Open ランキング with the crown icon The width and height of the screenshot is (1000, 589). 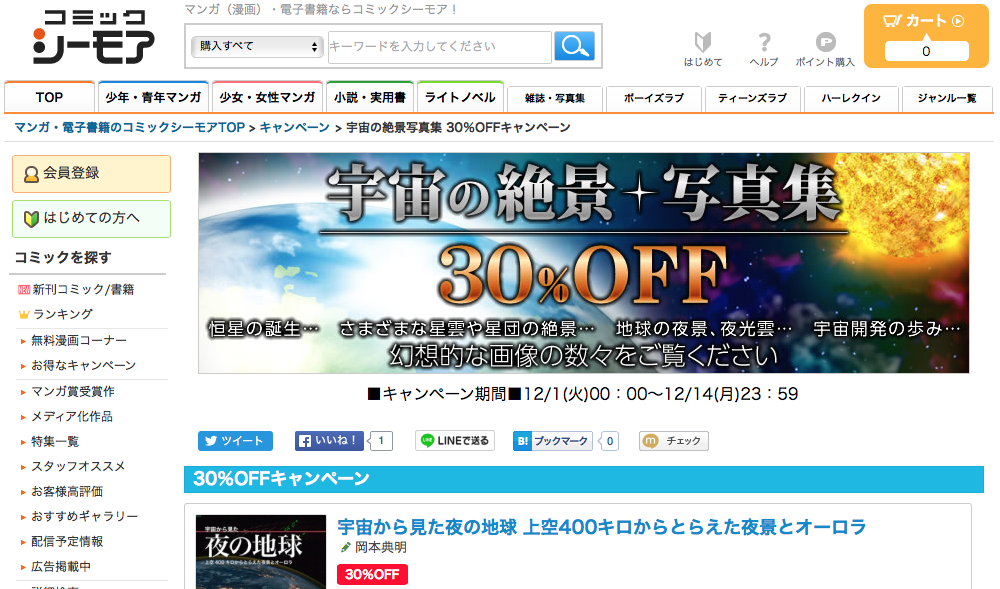[62, 314]
